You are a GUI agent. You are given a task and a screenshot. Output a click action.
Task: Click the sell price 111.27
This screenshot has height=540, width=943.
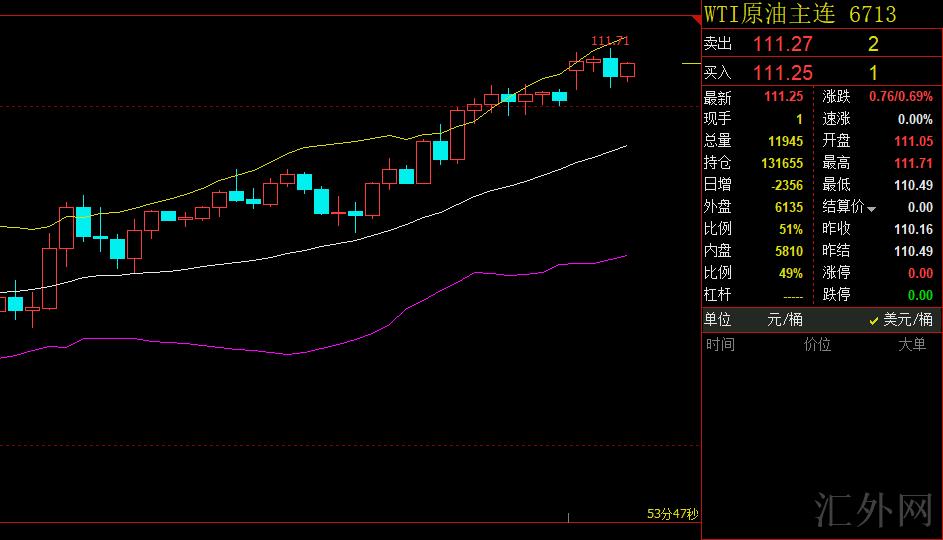coord(782,44)
